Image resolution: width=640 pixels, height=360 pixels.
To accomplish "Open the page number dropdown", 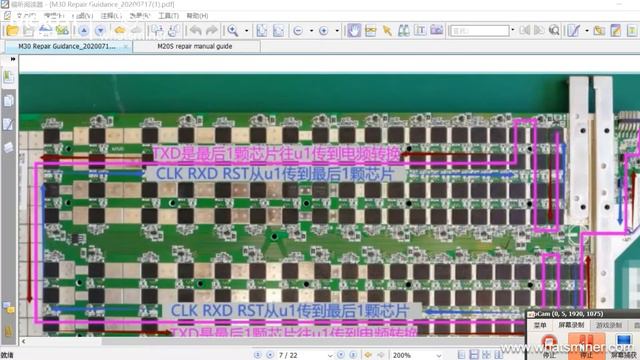I will pos(330,356).
